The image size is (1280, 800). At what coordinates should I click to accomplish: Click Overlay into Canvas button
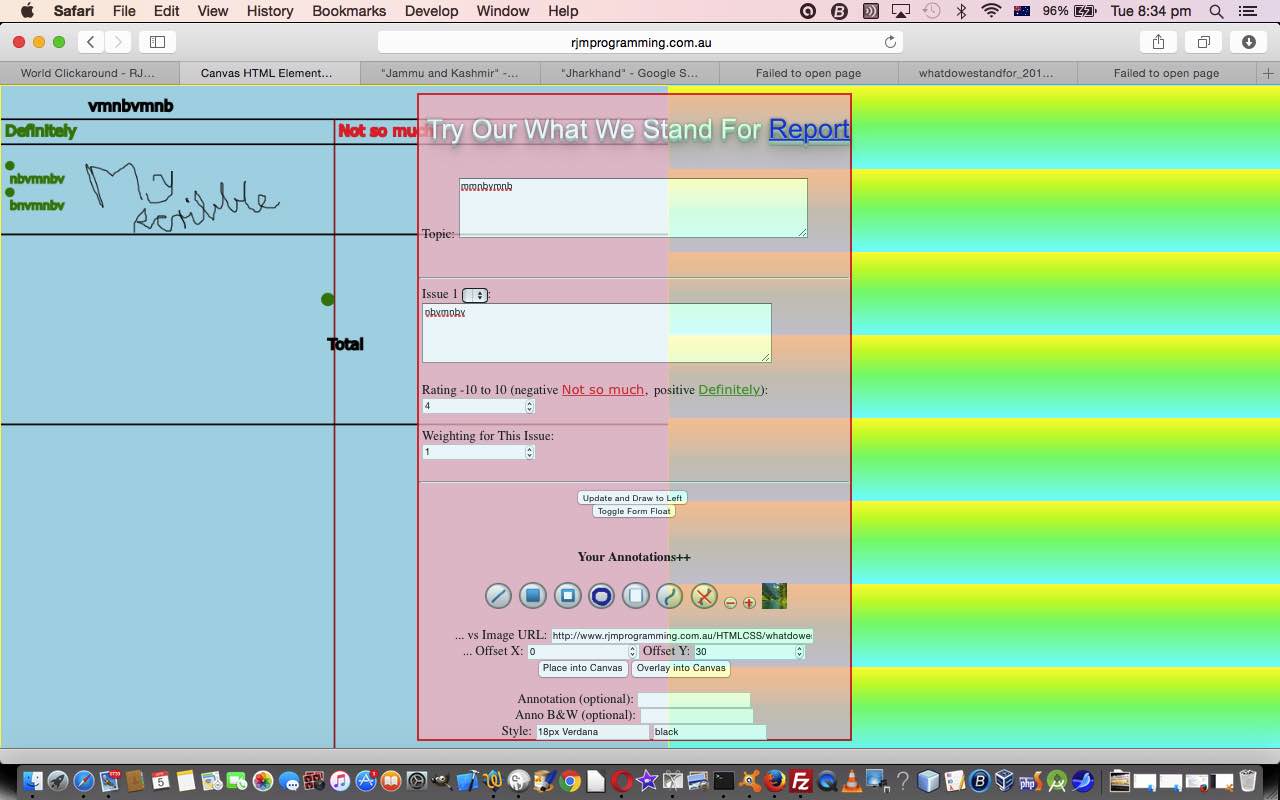681,668
